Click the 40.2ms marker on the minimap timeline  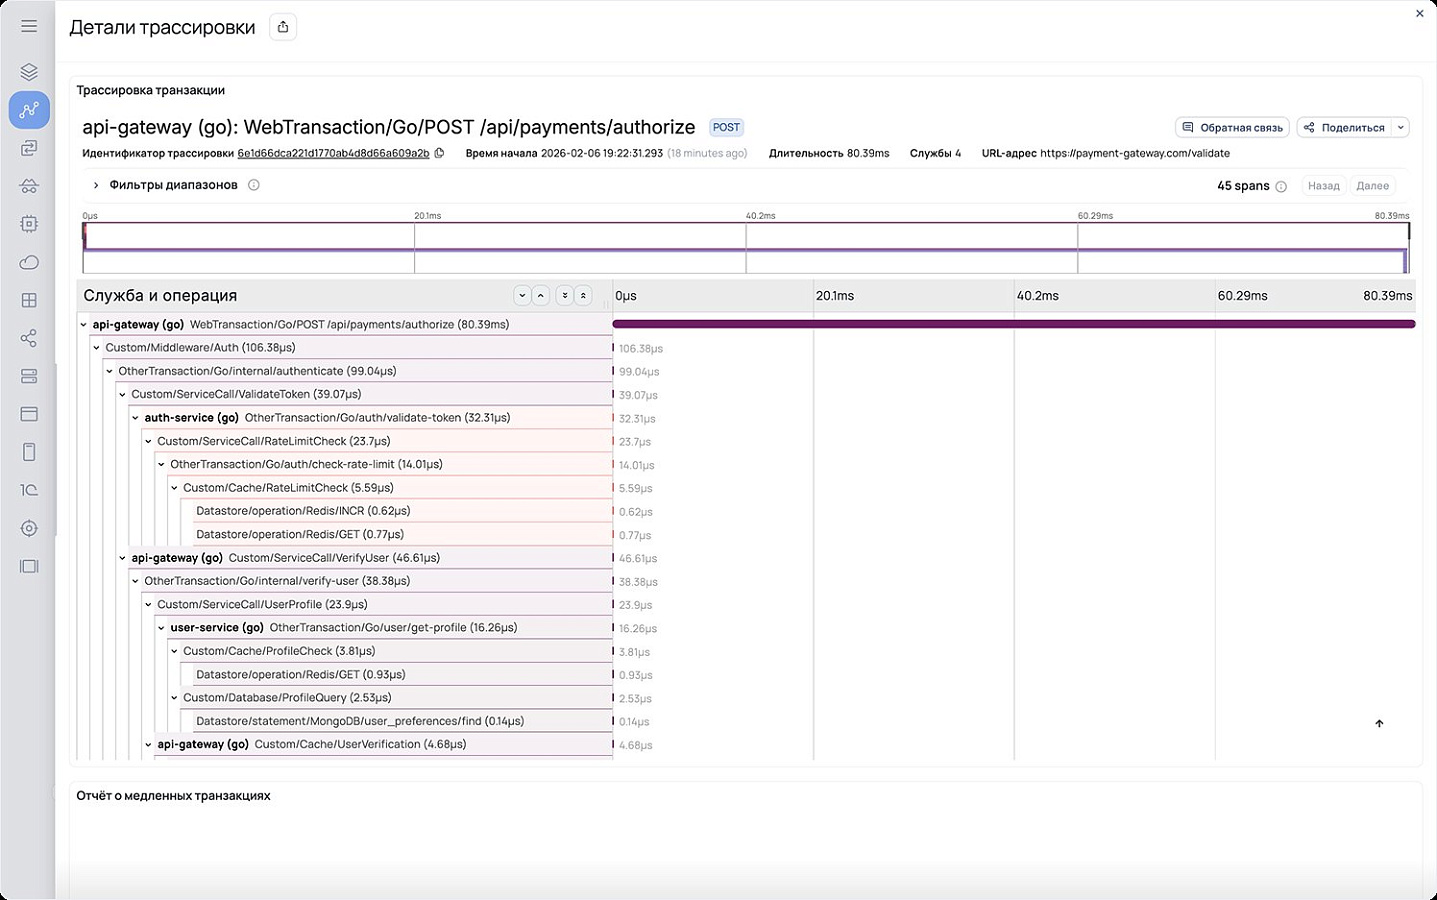point(760,216)
